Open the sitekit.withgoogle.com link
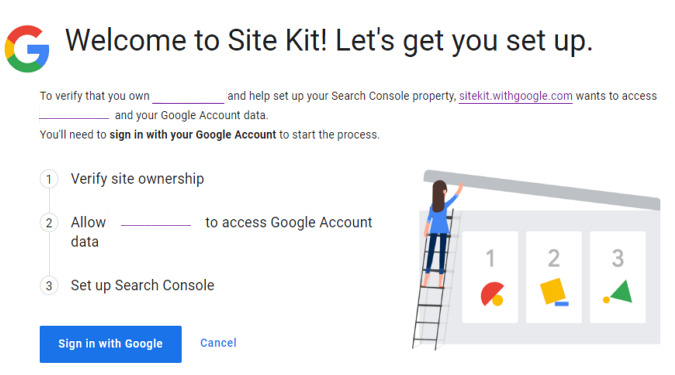The height and width of the screenshot is (375, 675). (x=516, y=96)
